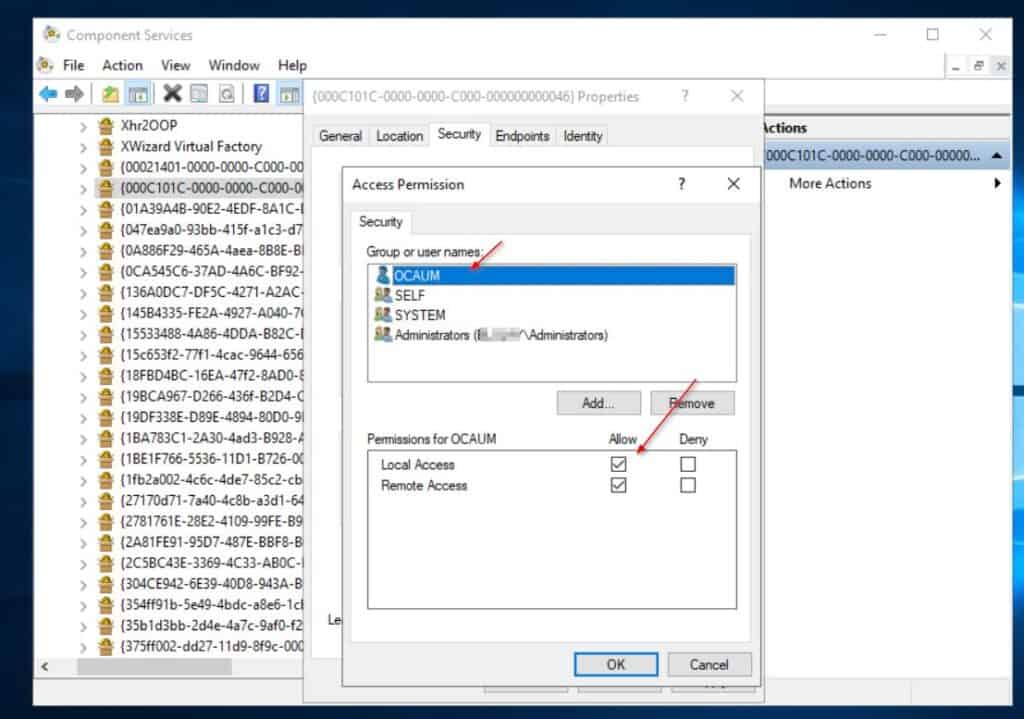Image resolution: width=1024 pixels, height=719 pixels.
Task: Toggle Show/Hide Console Tree toolbar icon
Action: coord(138,94)
